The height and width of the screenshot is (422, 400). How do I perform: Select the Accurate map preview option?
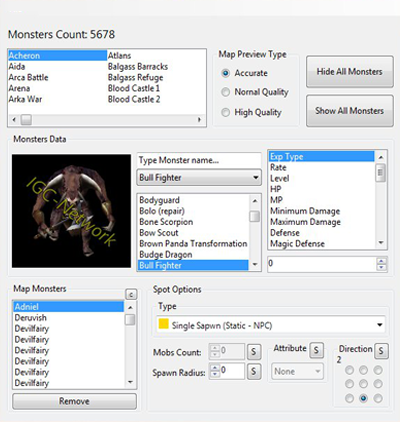tap(226, 73)
